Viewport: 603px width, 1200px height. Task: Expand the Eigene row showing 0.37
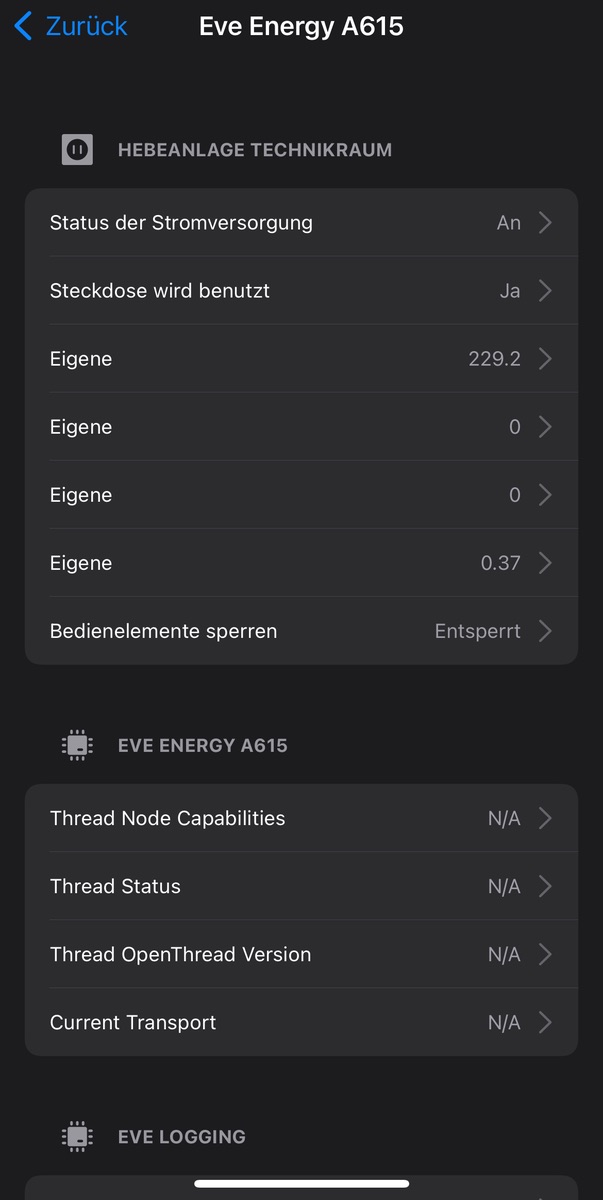(300, 563)
